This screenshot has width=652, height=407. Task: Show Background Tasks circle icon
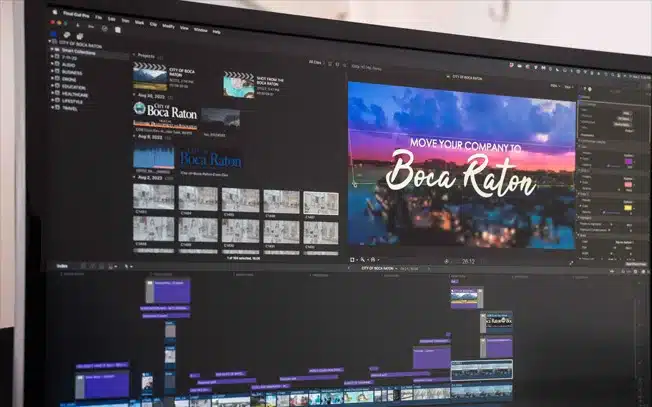105,28
